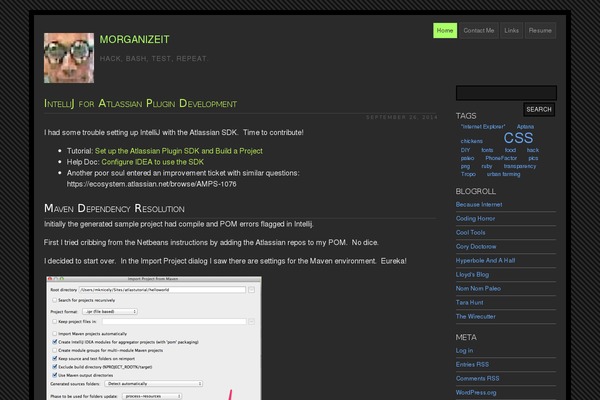Click the Import Project from Maven screenshot image

[x=154, y=338]
